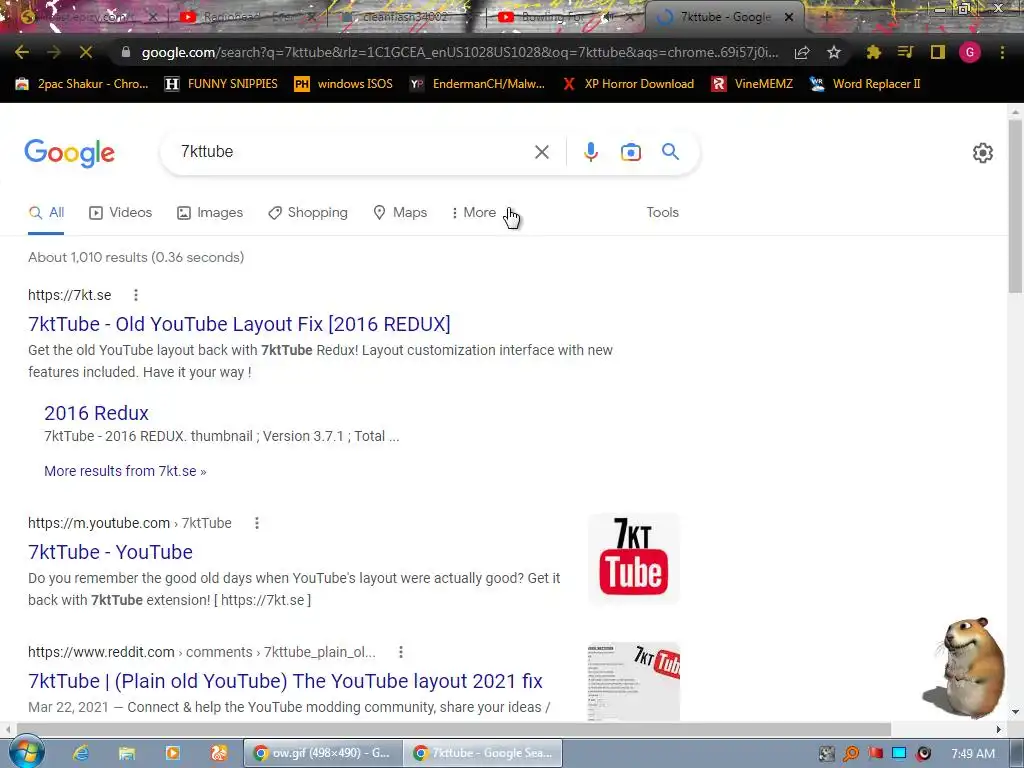1024x768 pixels.
Task: Click the horizontal scrollbar right arrow
Action: pyautogui.click(x=999, y=729)
